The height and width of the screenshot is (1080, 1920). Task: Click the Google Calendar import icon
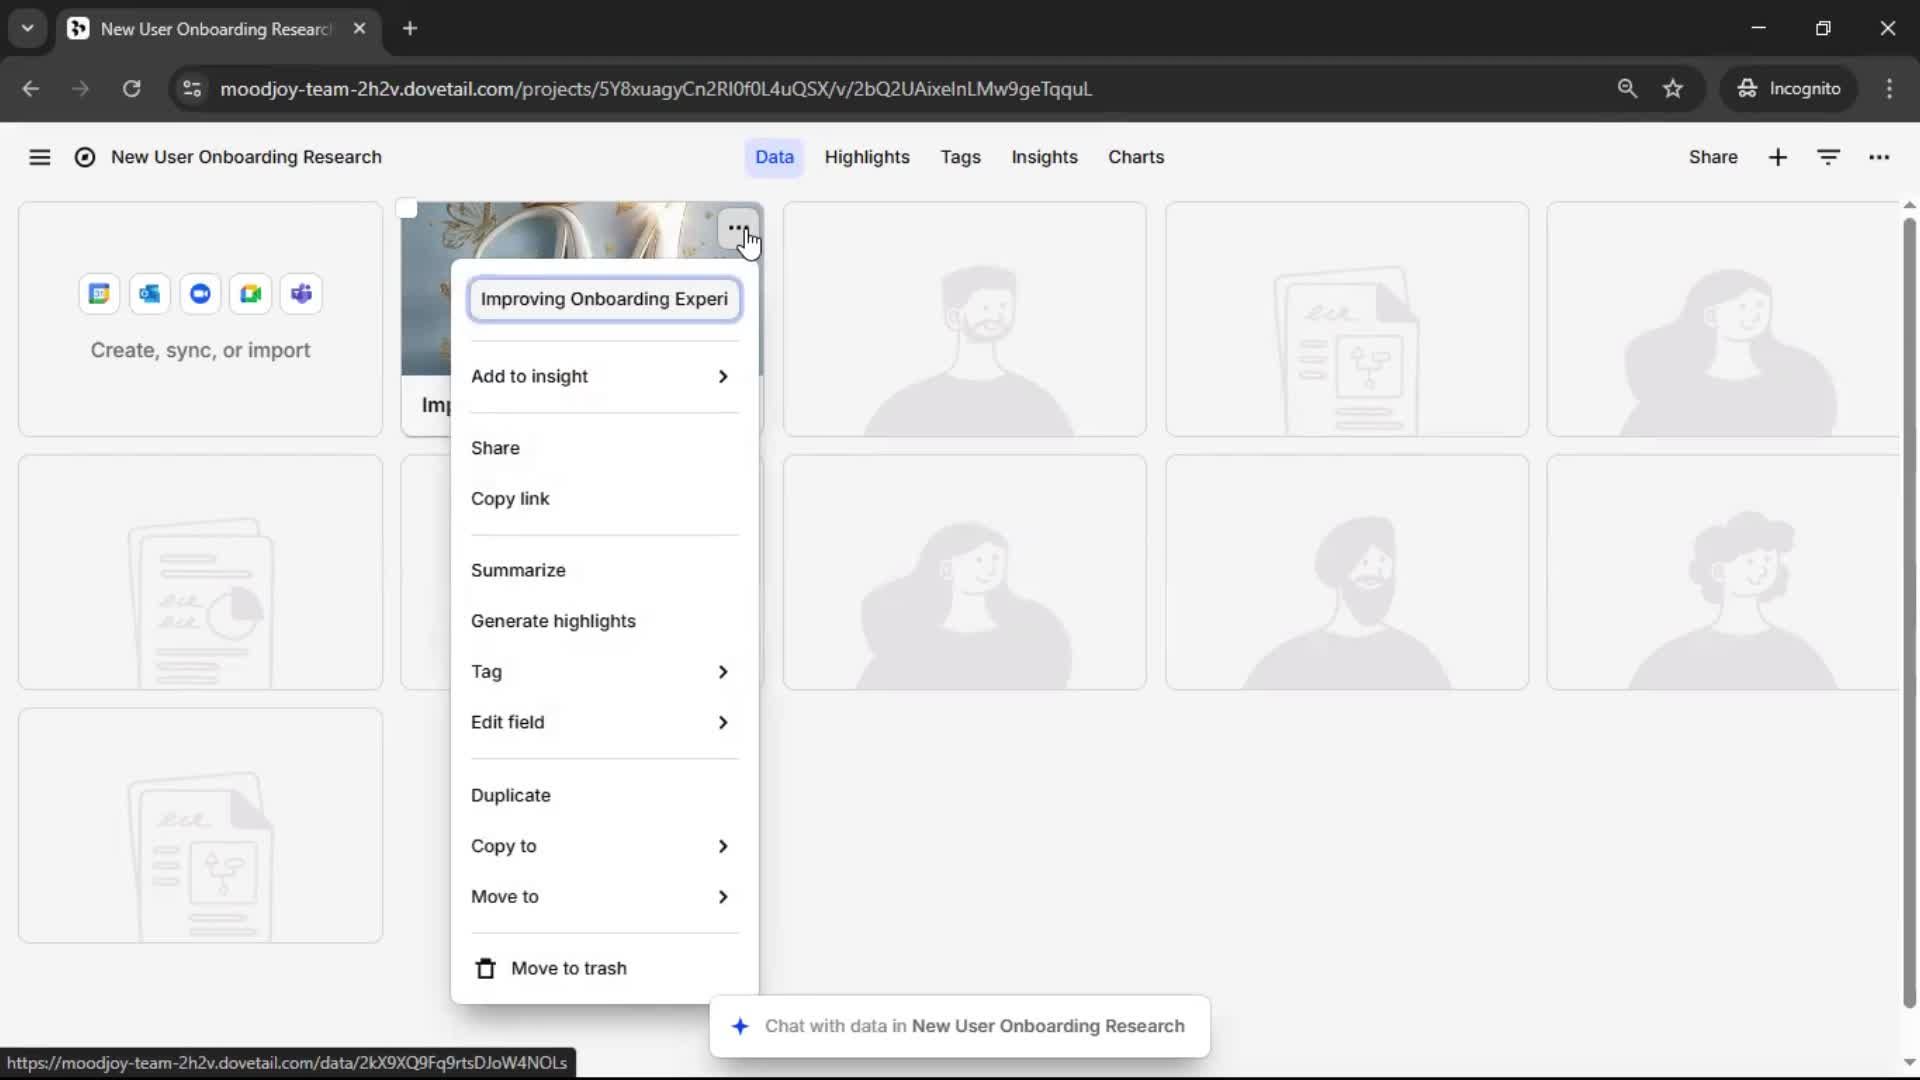coord(99,294)
